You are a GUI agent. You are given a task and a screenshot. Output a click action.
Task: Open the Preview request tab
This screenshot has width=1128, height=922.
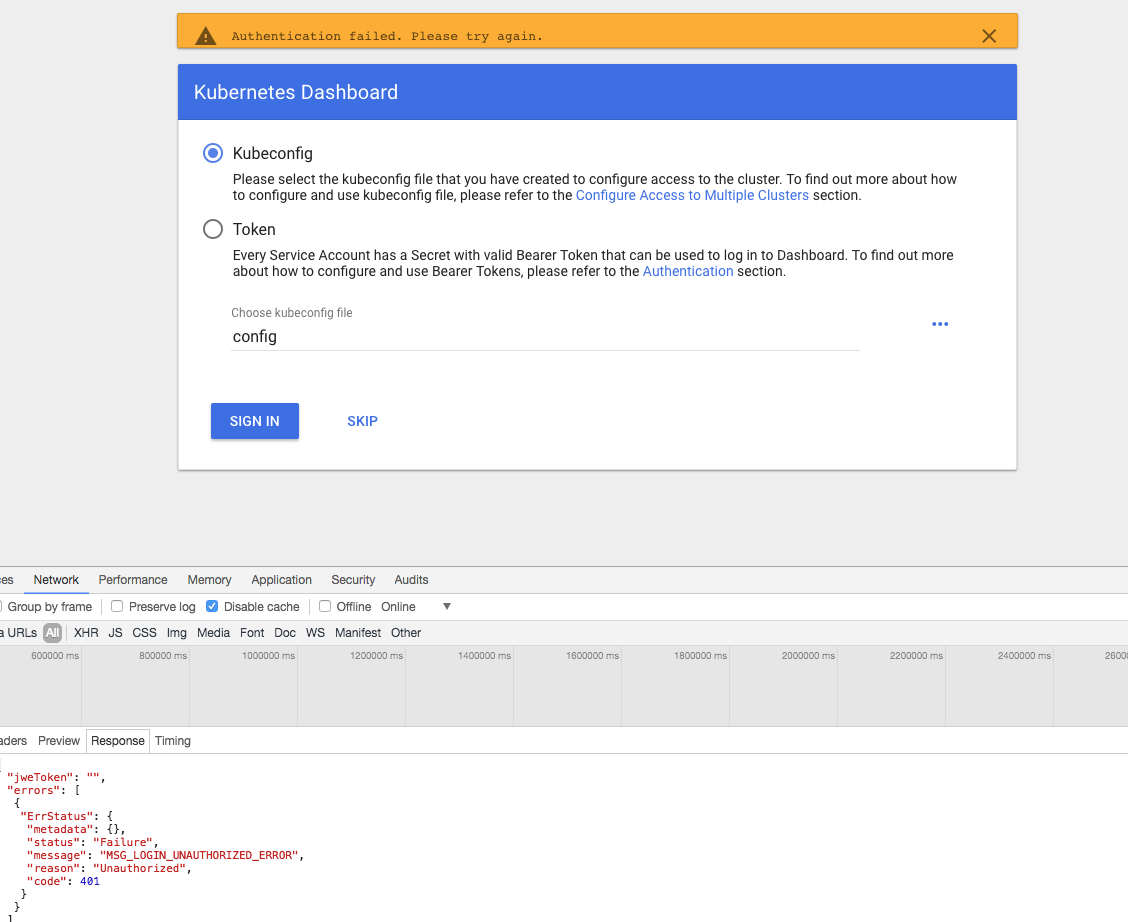click(x=59, y=741)
